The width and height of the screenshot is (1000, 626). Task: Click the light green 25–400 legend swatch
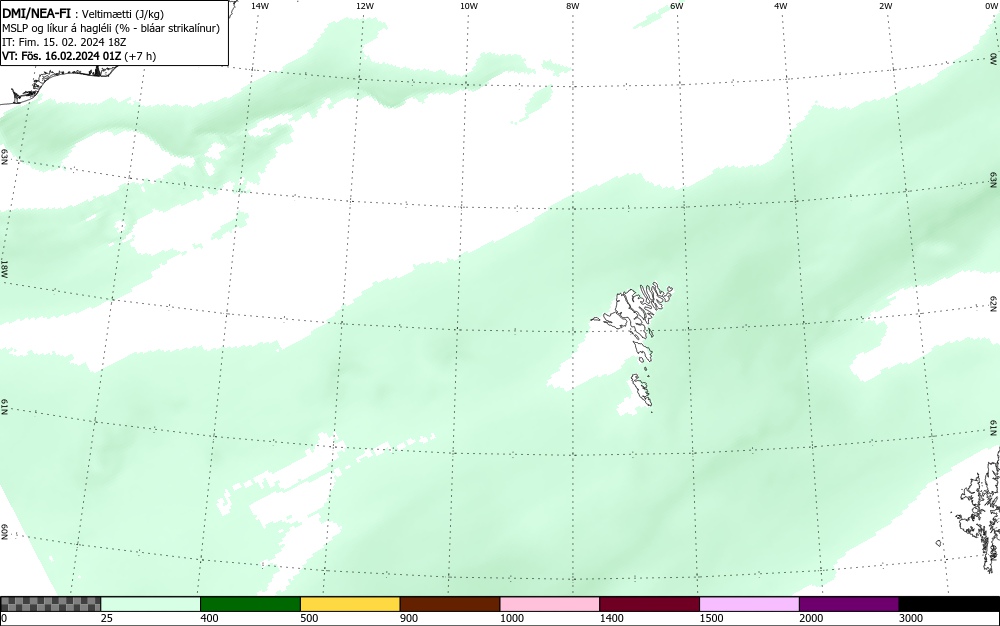[x=151, y=604]
